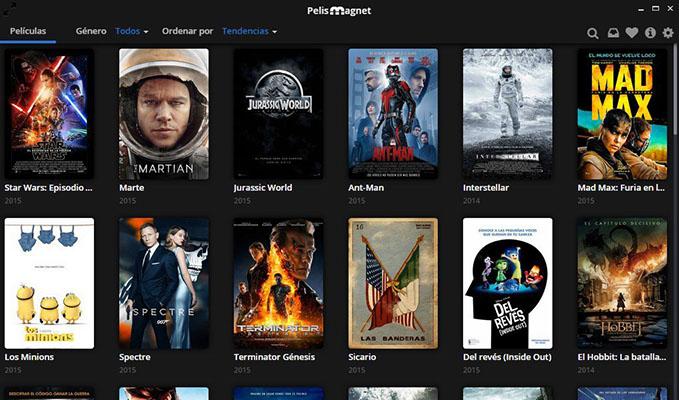Image resolution: width=679 pixels, height=400 pixels.
Task: Click the 'El Hobbit: La batalla...' title
Action: tap(622, 357)
